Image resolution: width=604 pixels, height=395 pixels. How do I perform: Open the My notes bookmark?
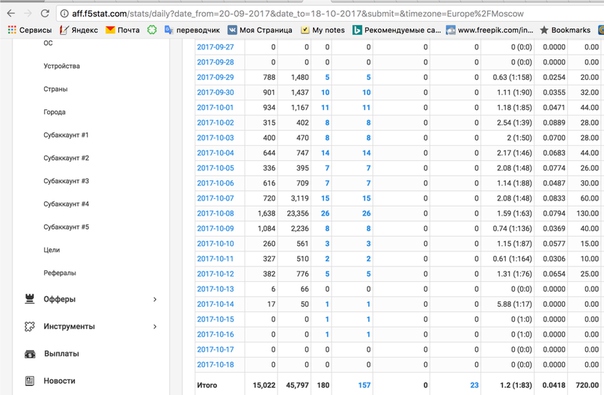click(323, 30)
